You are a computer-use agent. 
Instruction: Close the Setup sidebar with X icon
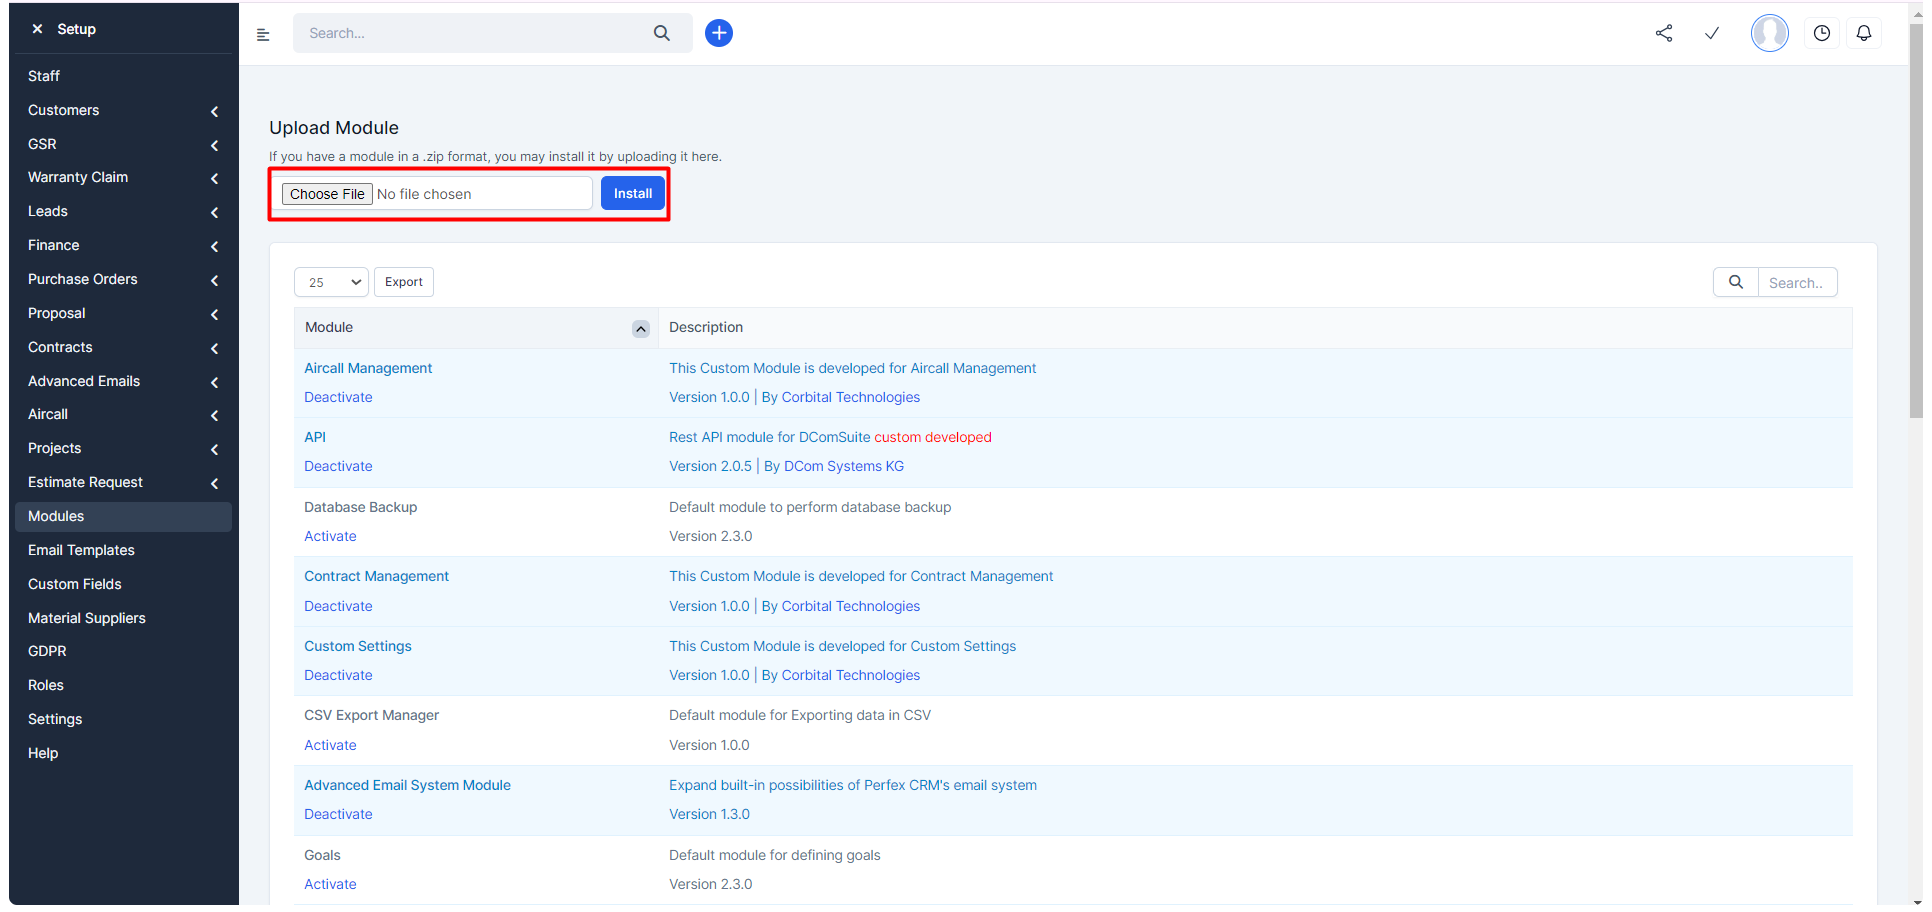point(37,29)
